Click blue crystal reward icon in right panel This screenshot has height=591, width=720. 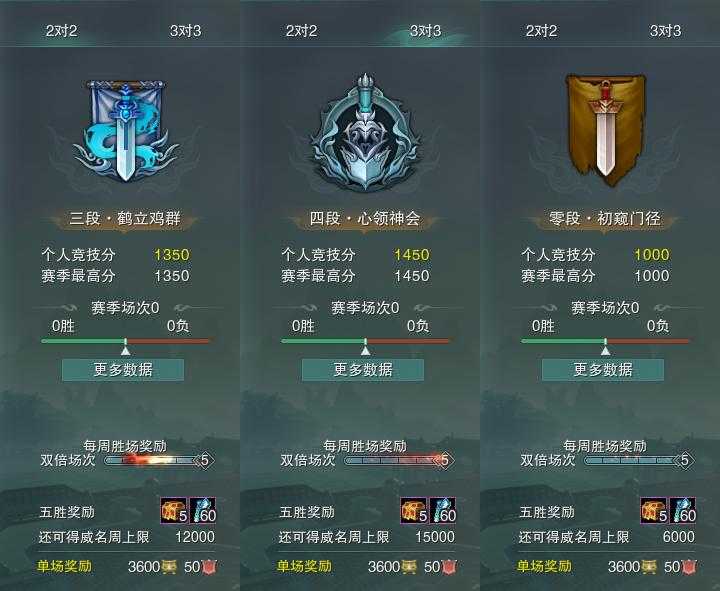point(683,510)
